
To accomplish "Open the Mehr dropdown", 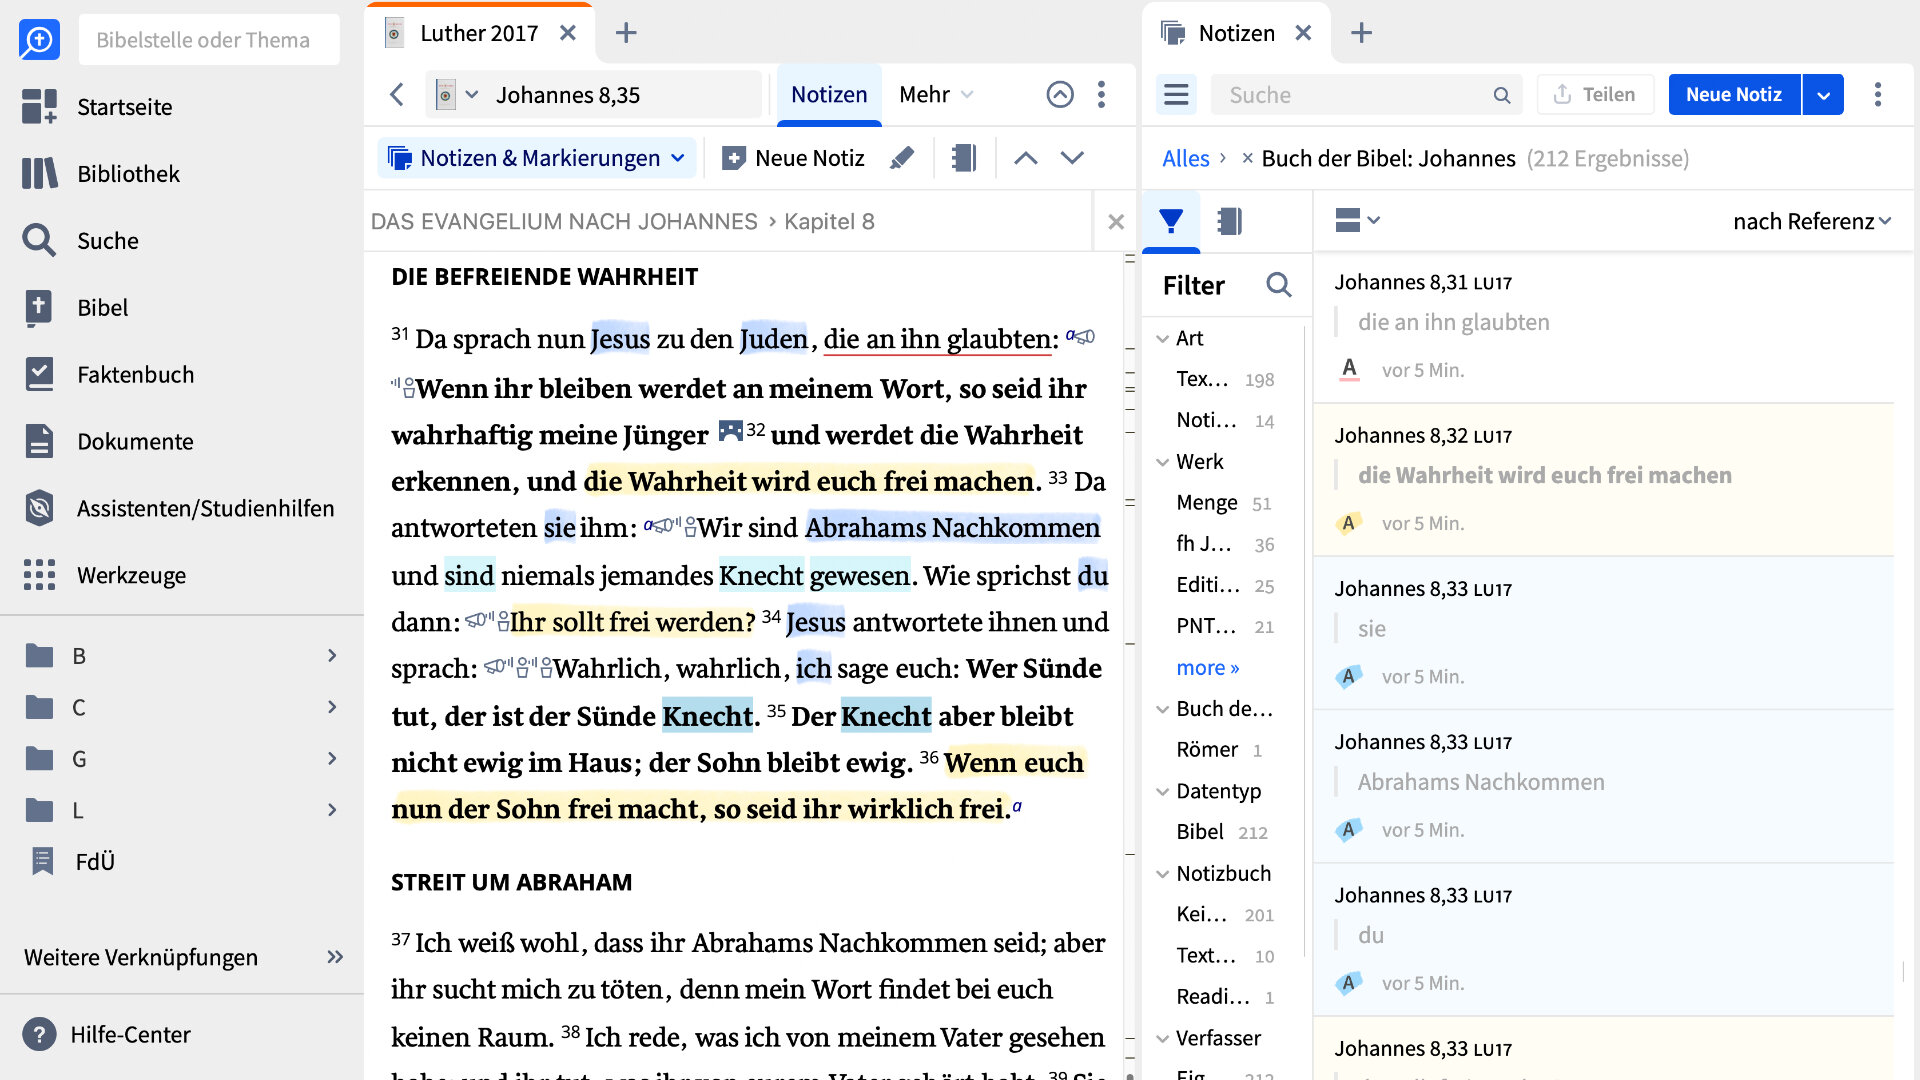I will click(x=936, y=95).
